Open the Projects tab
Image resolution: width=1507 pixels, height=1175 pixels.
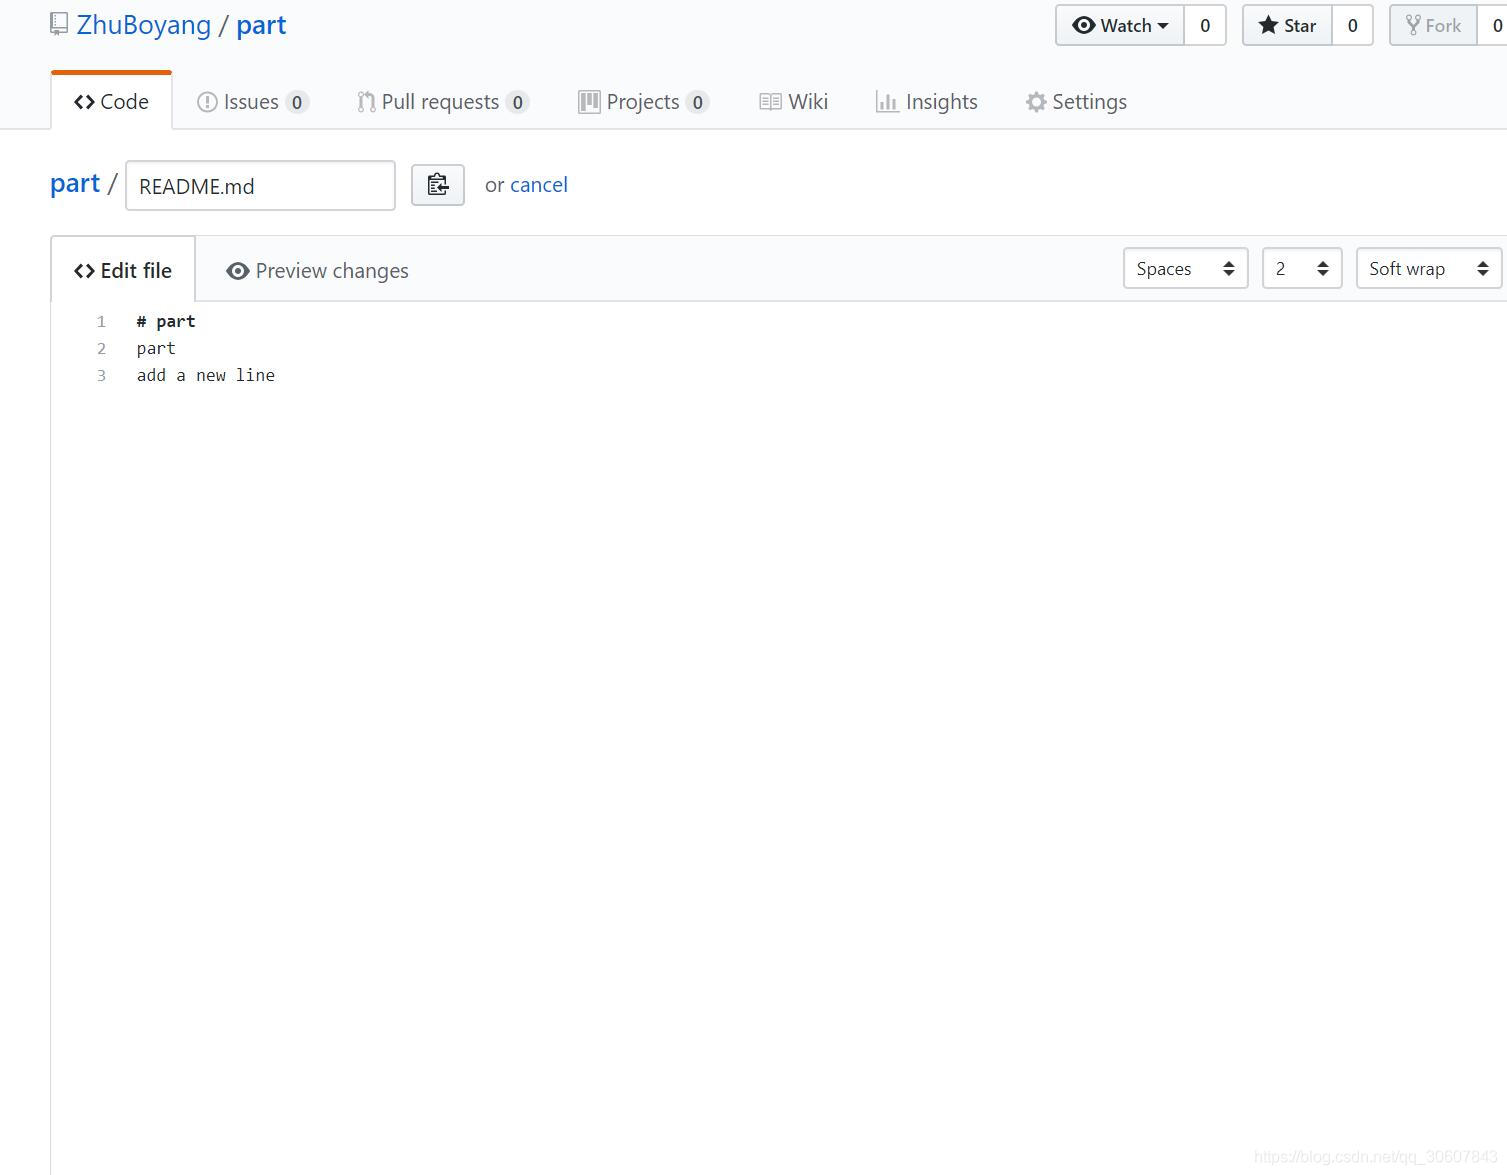(x=644, y=102)
